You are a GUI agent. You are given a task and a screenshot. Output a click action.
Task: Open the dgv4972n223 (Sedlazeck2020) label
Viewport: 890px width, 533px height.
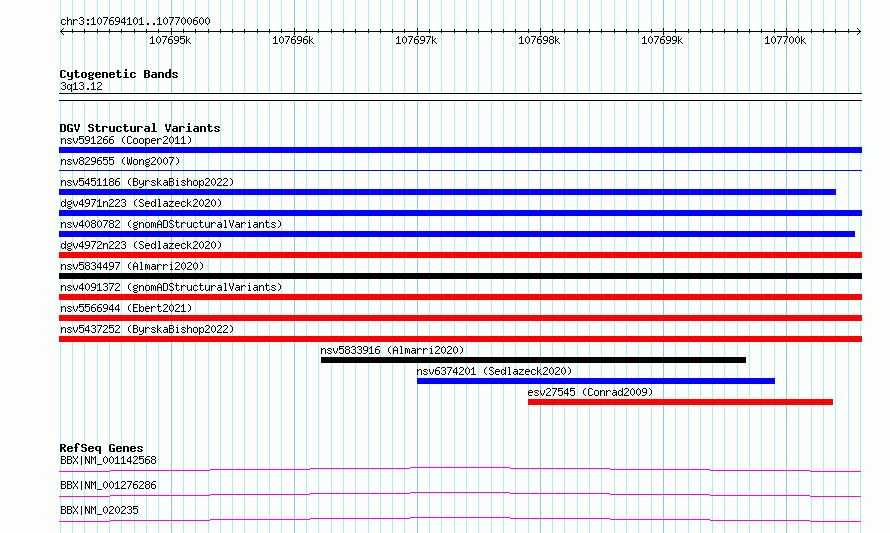(141, 245)
